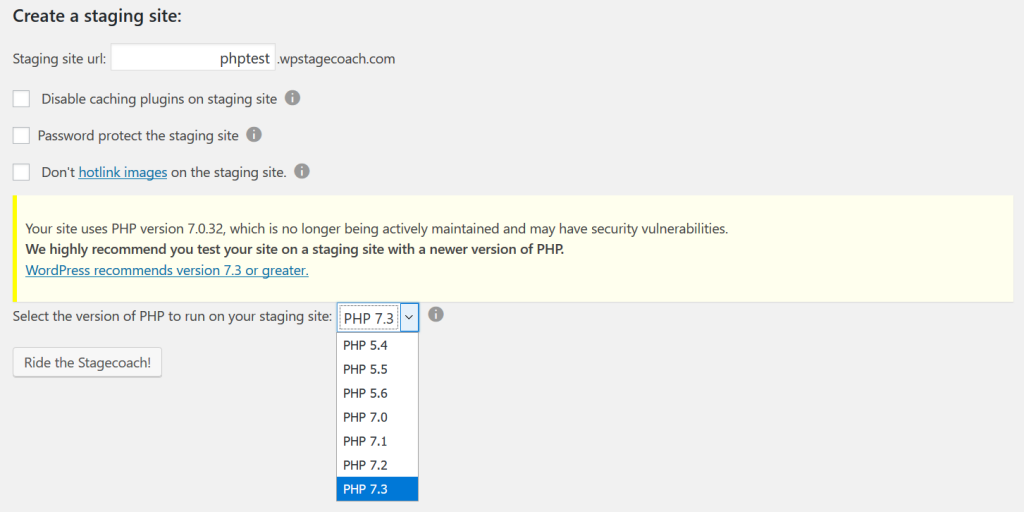Click info icon beside Disable caching plugins

293,99
